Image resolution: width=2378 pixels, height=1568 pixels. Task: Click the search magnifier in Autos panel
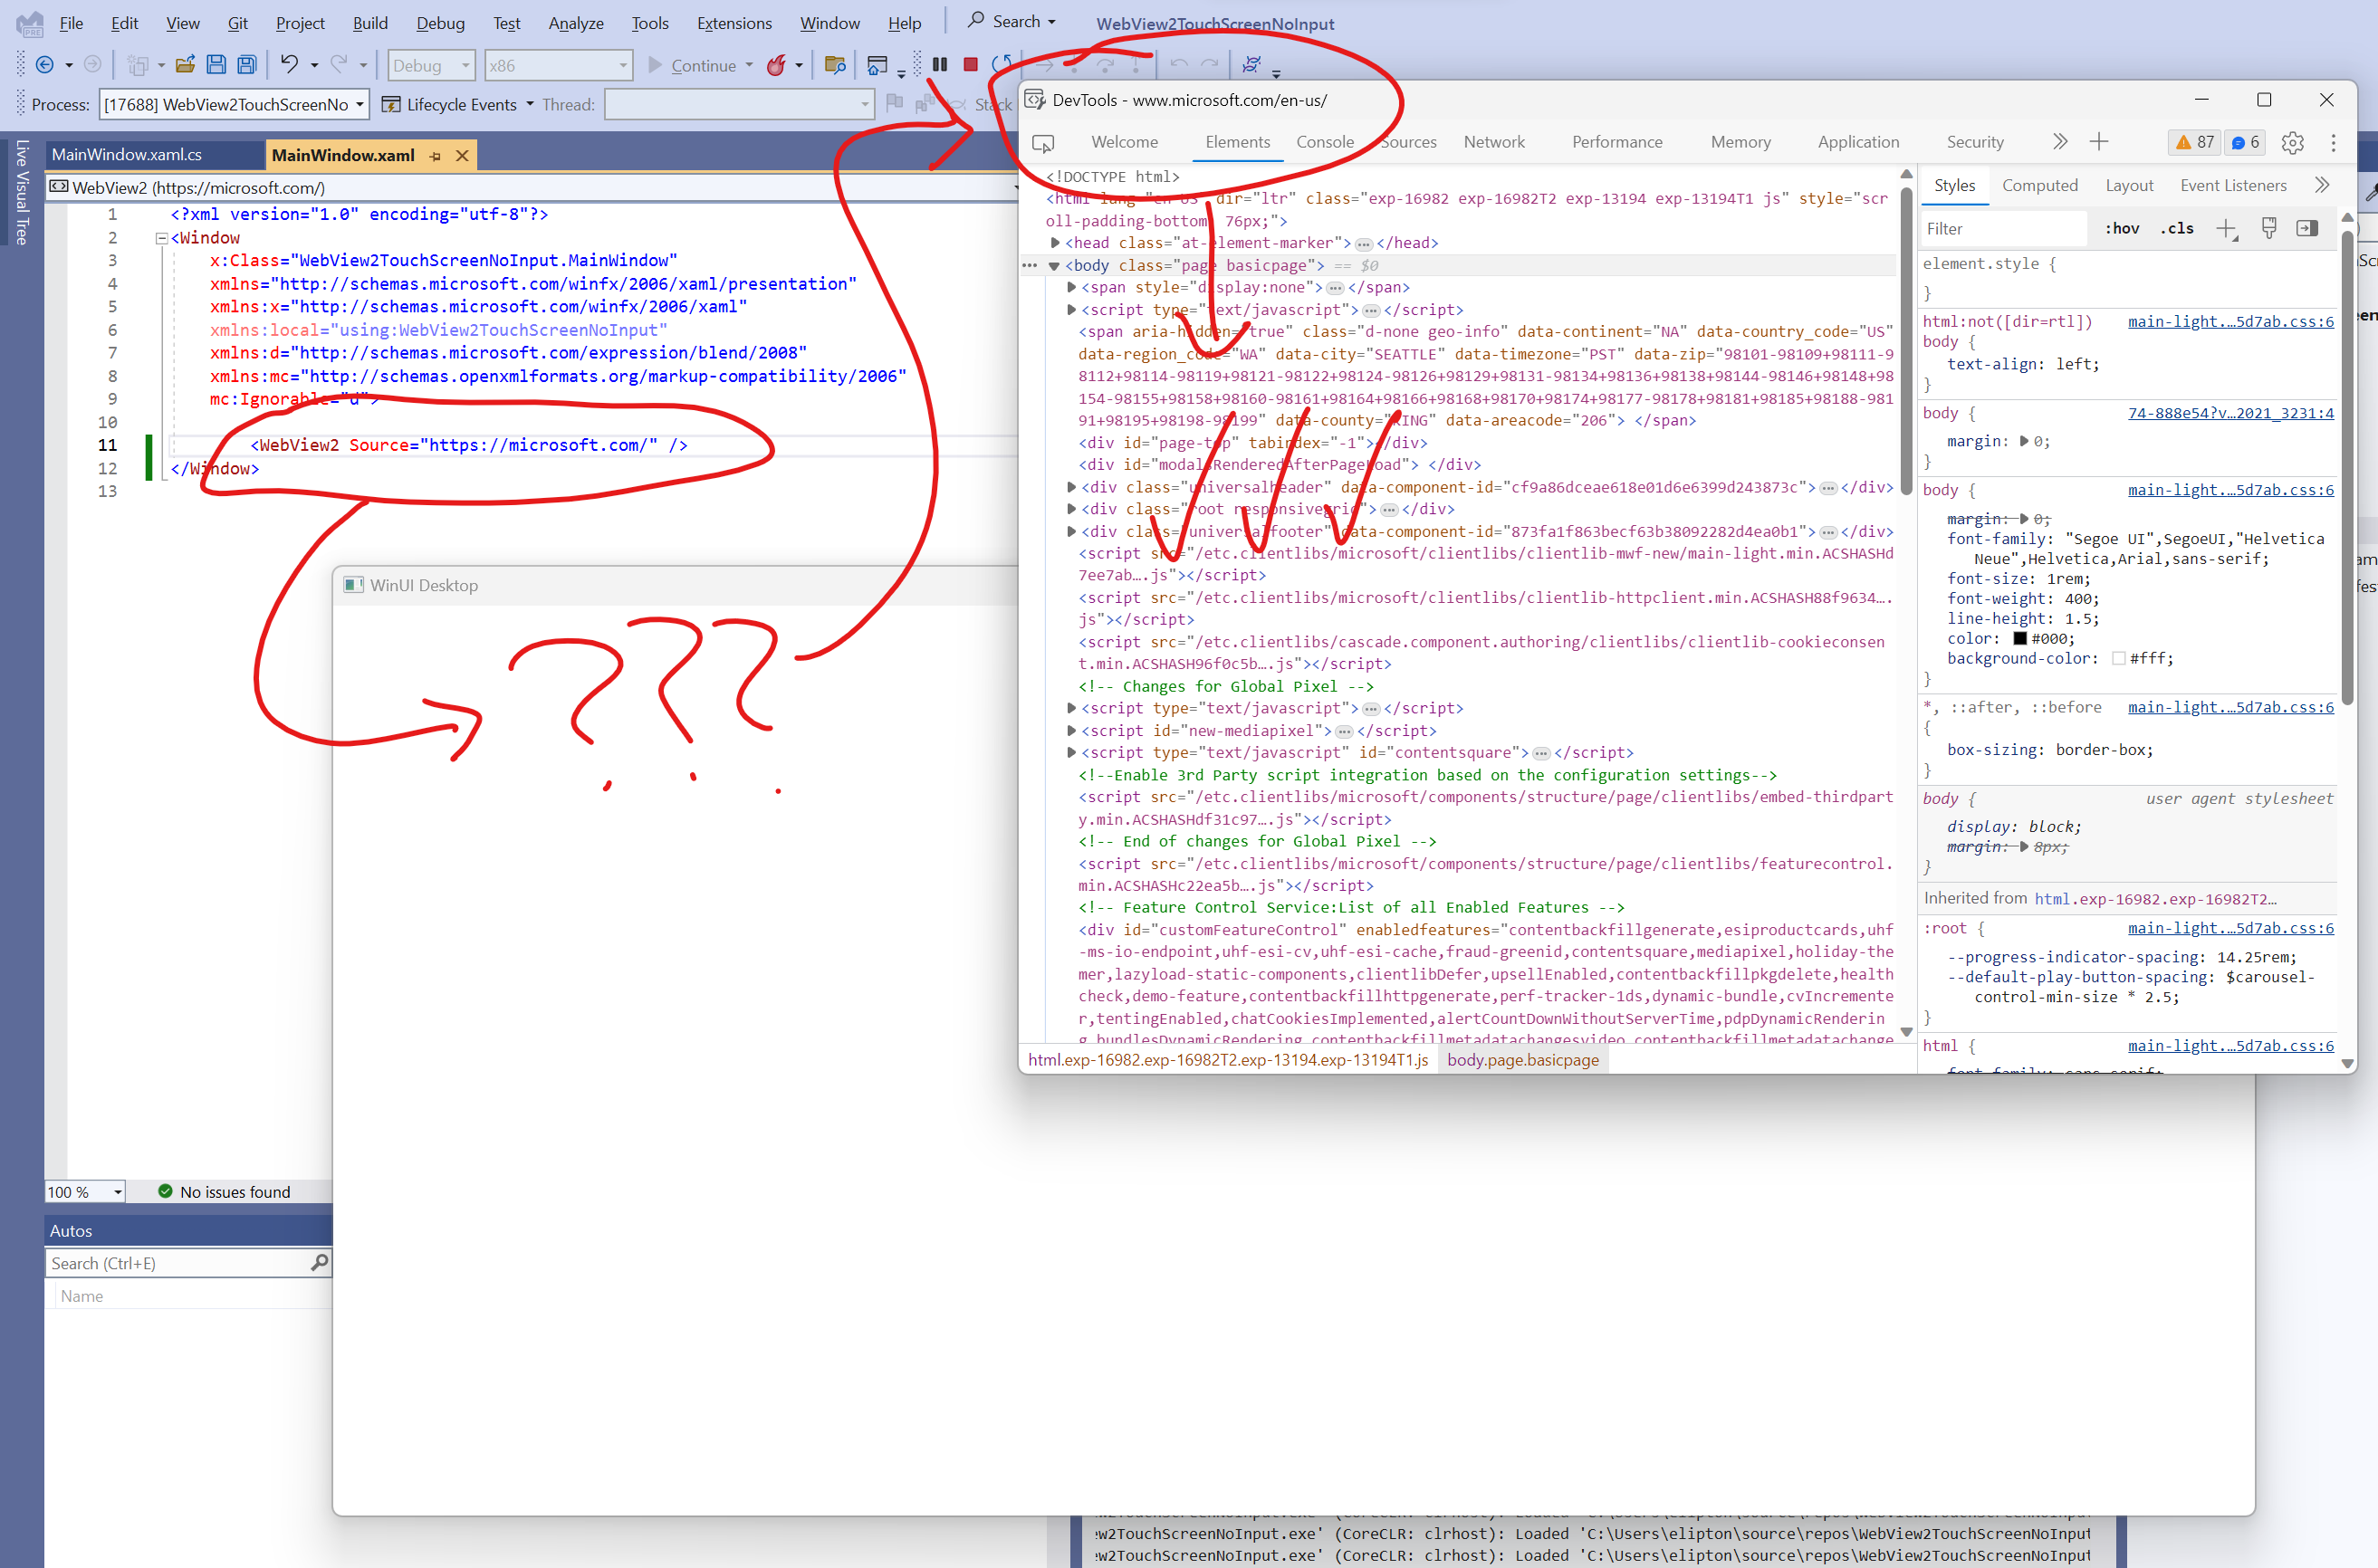click(319, 1262)
